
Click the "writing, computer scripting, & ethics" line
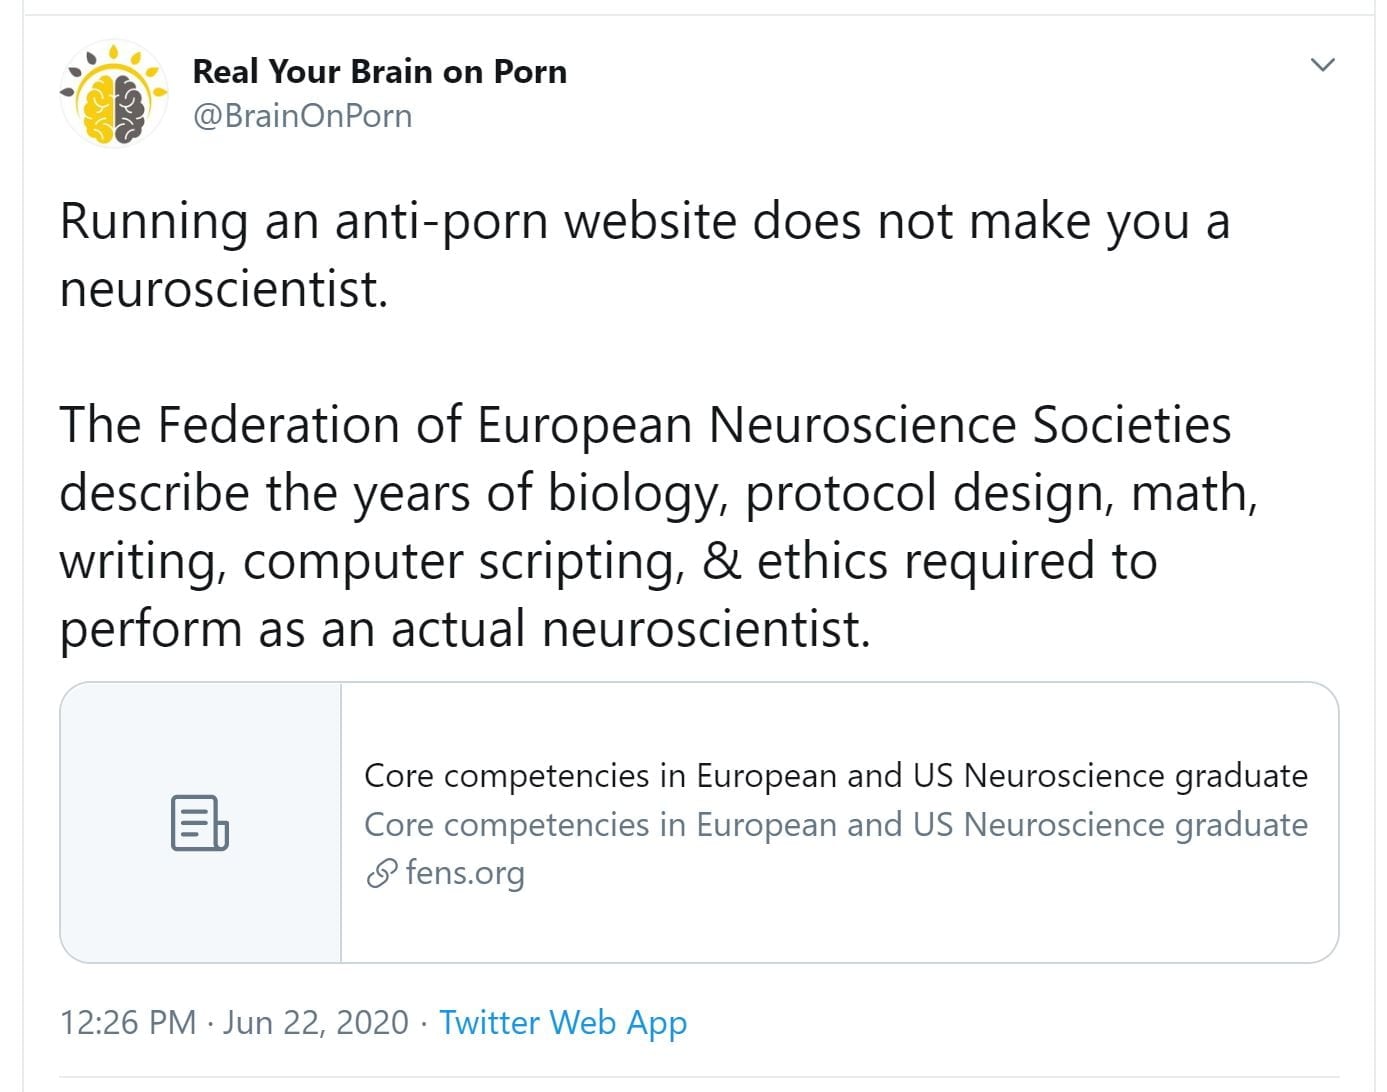[x=608, y=561]
